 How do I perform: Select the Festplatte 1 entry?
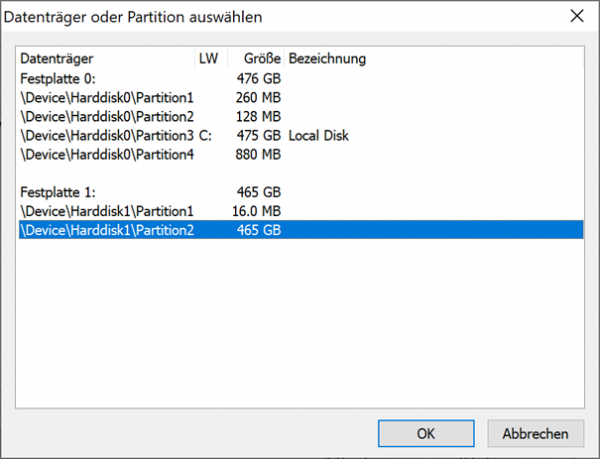click(301, 192)
